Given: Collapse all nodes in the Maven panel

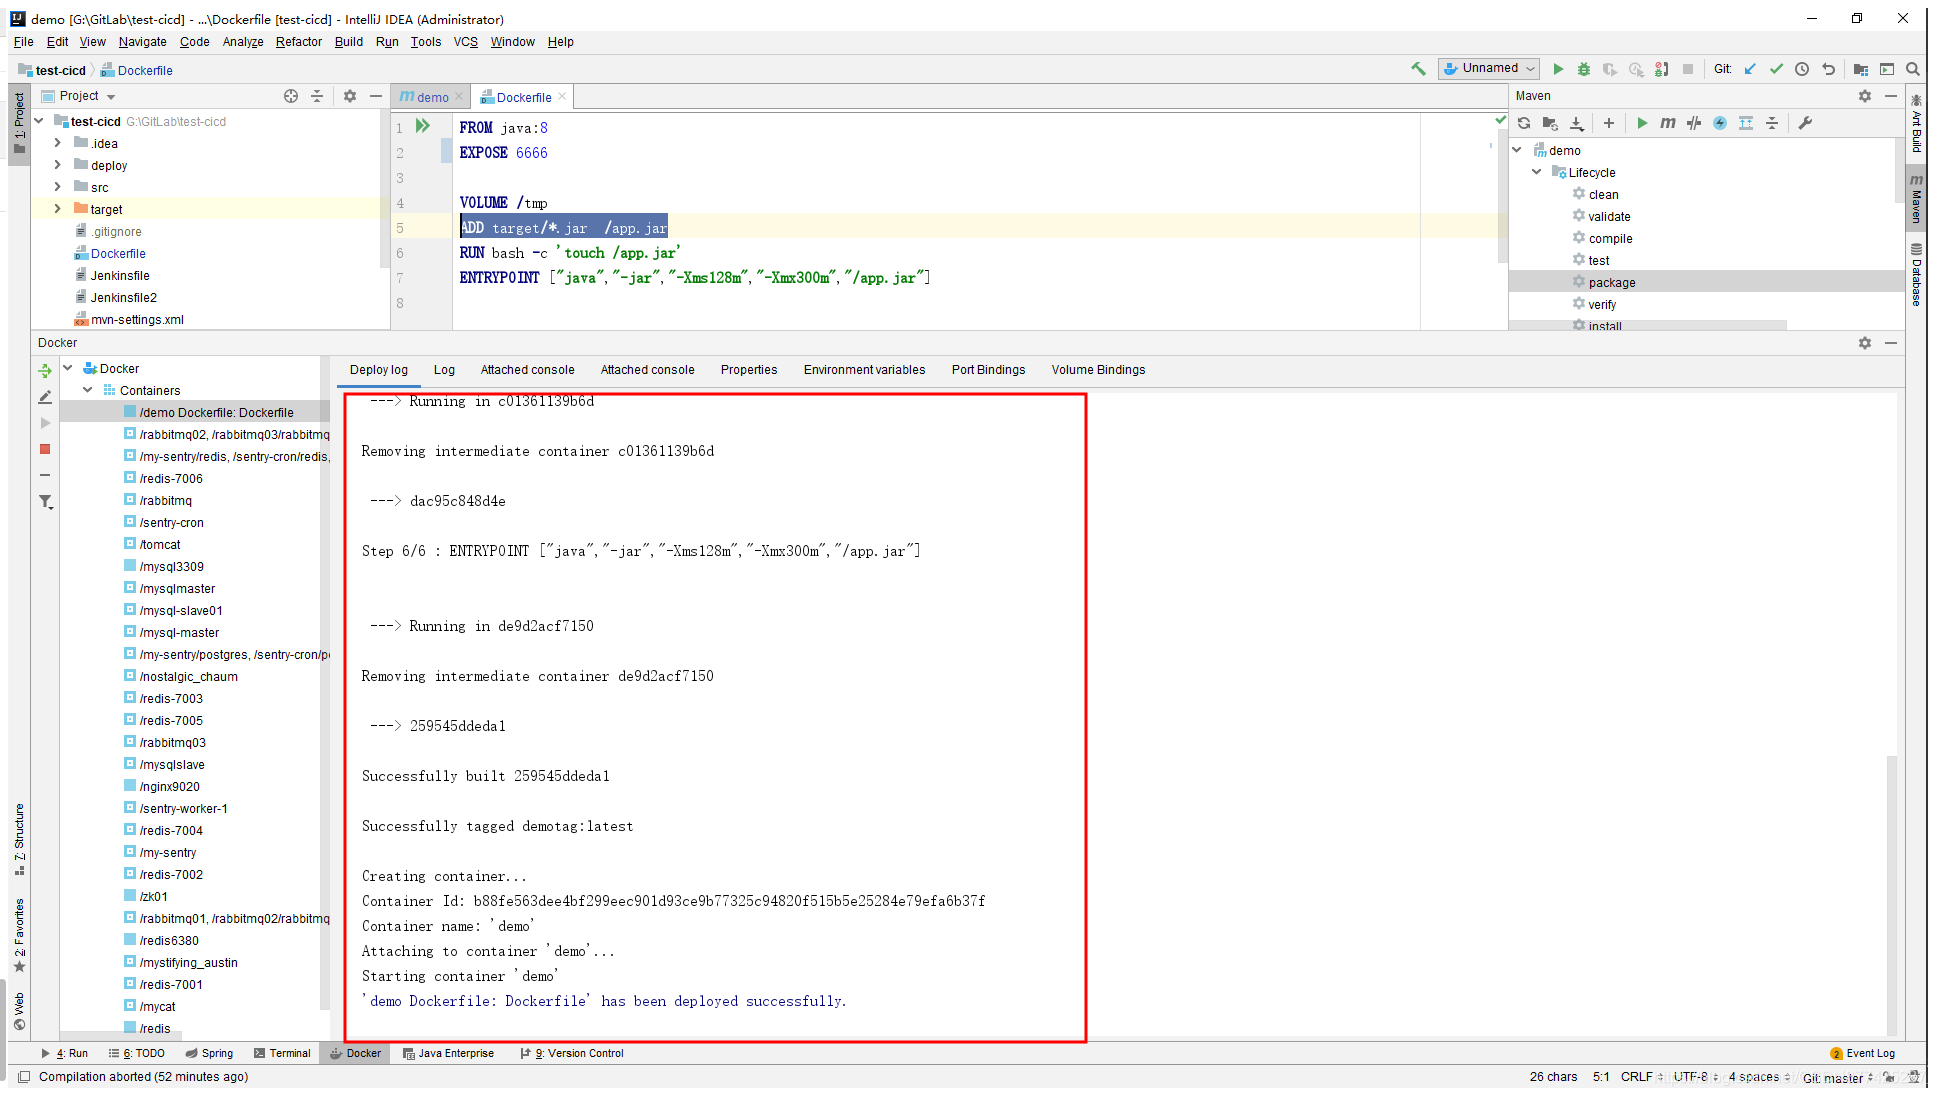Looking at the screenshot, I should pos(1772,123).
